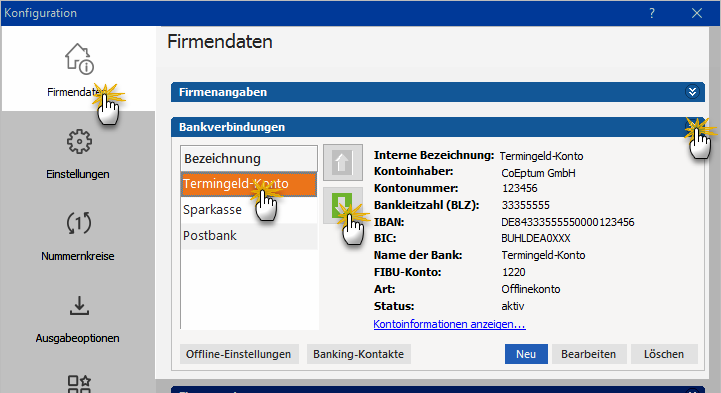Click the Kontonummer value 123456
Image resolution: width=721 pixels, height=393 pixels.
tap(520, 188)
